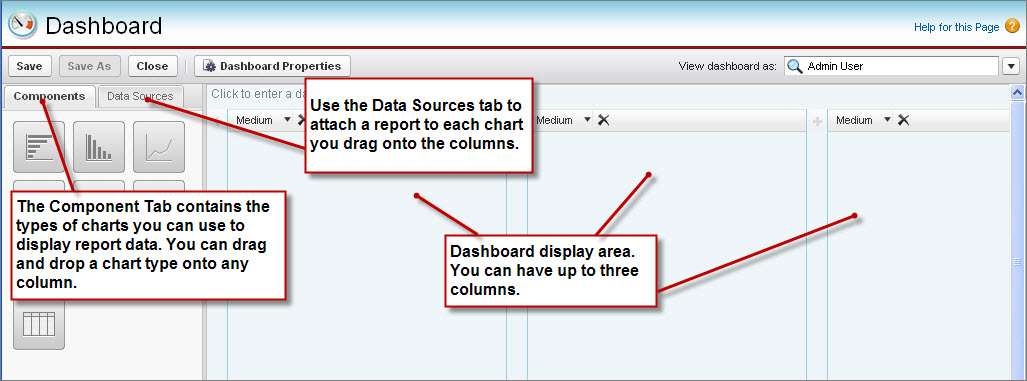Open the second column's Medium size dropdown
1027x381 pixels.
pos(588,120)
